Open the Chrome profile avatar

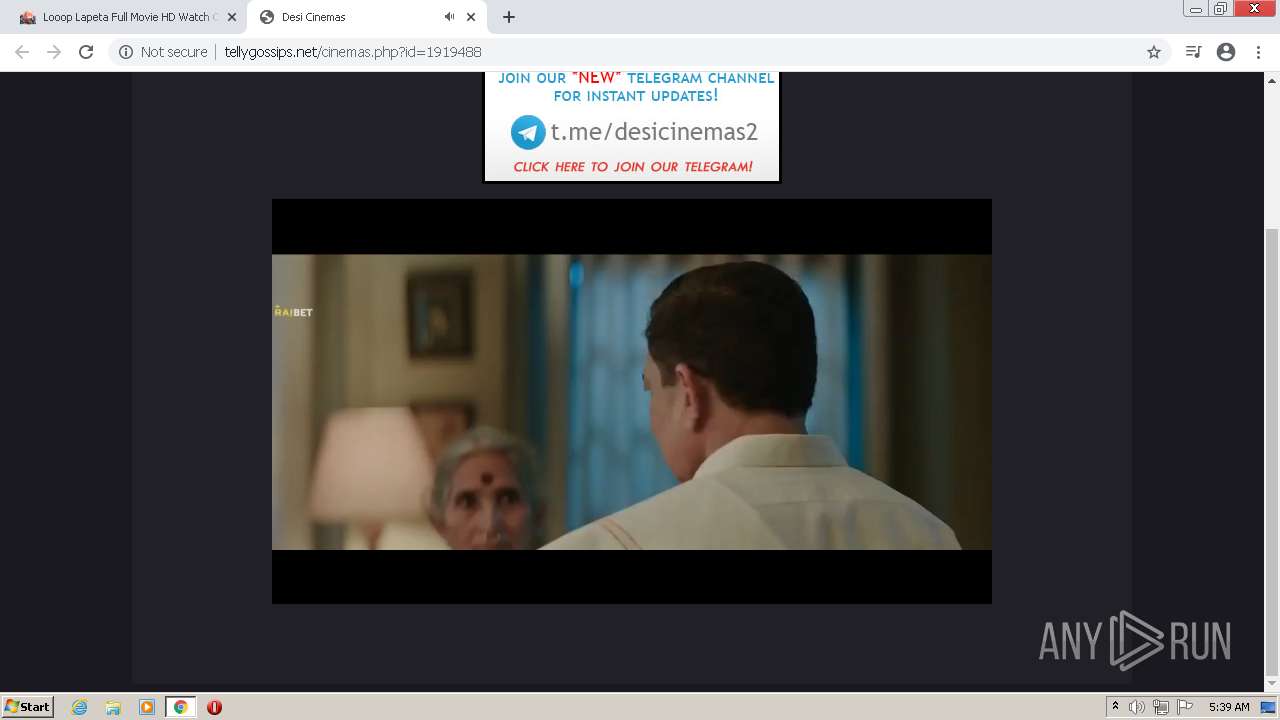click(1226, 52)
